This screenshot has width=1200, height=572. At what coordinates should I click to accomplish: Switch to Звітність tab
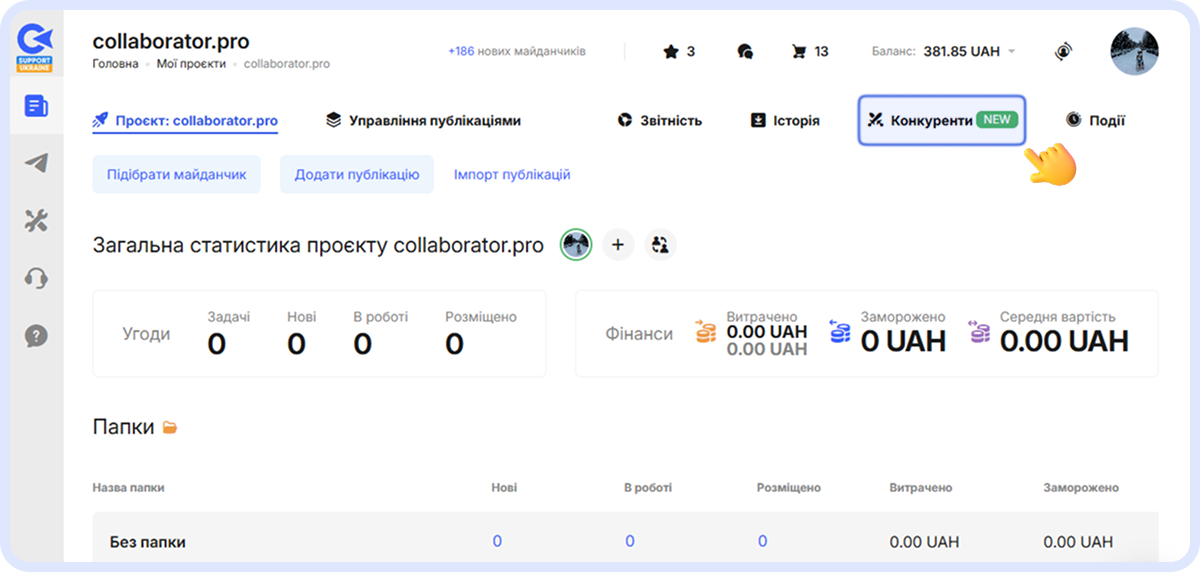coord(659,121)
